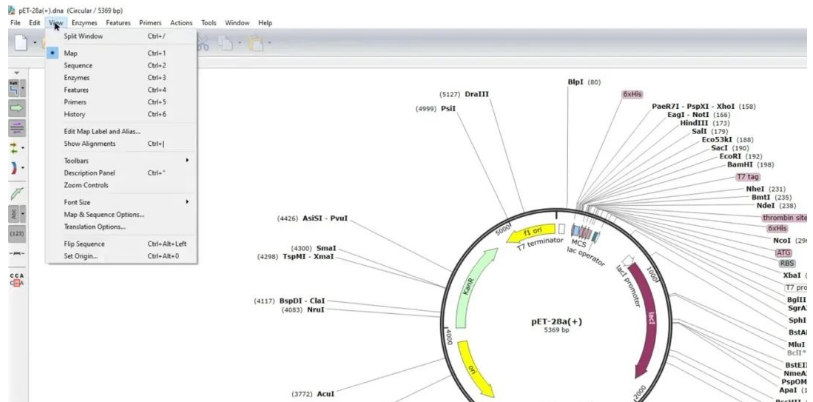Select the yellow f1 ori feature on map
The width and height of the screenshot is (813, 402).
point(531,234)
